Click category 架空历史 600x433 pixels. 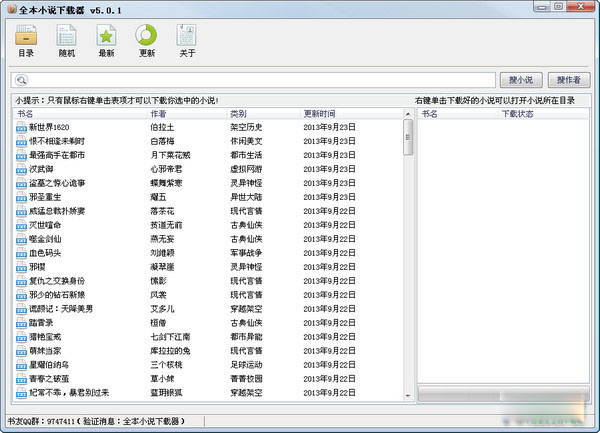246,127
